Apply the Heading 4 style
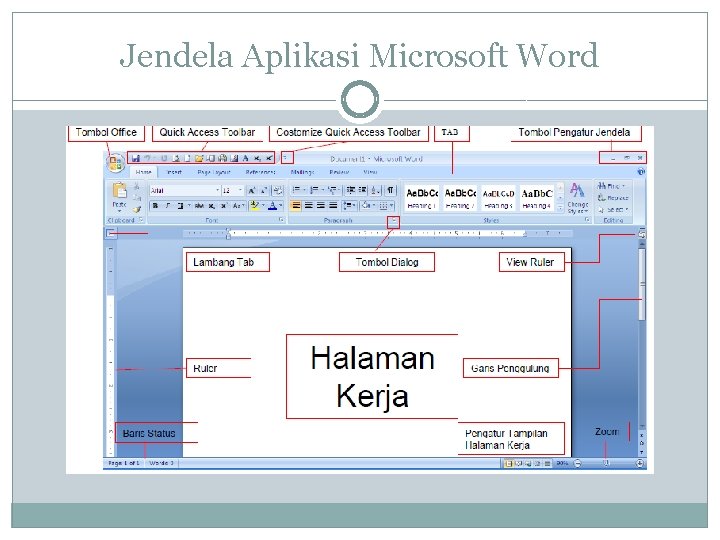 [536, 198]
